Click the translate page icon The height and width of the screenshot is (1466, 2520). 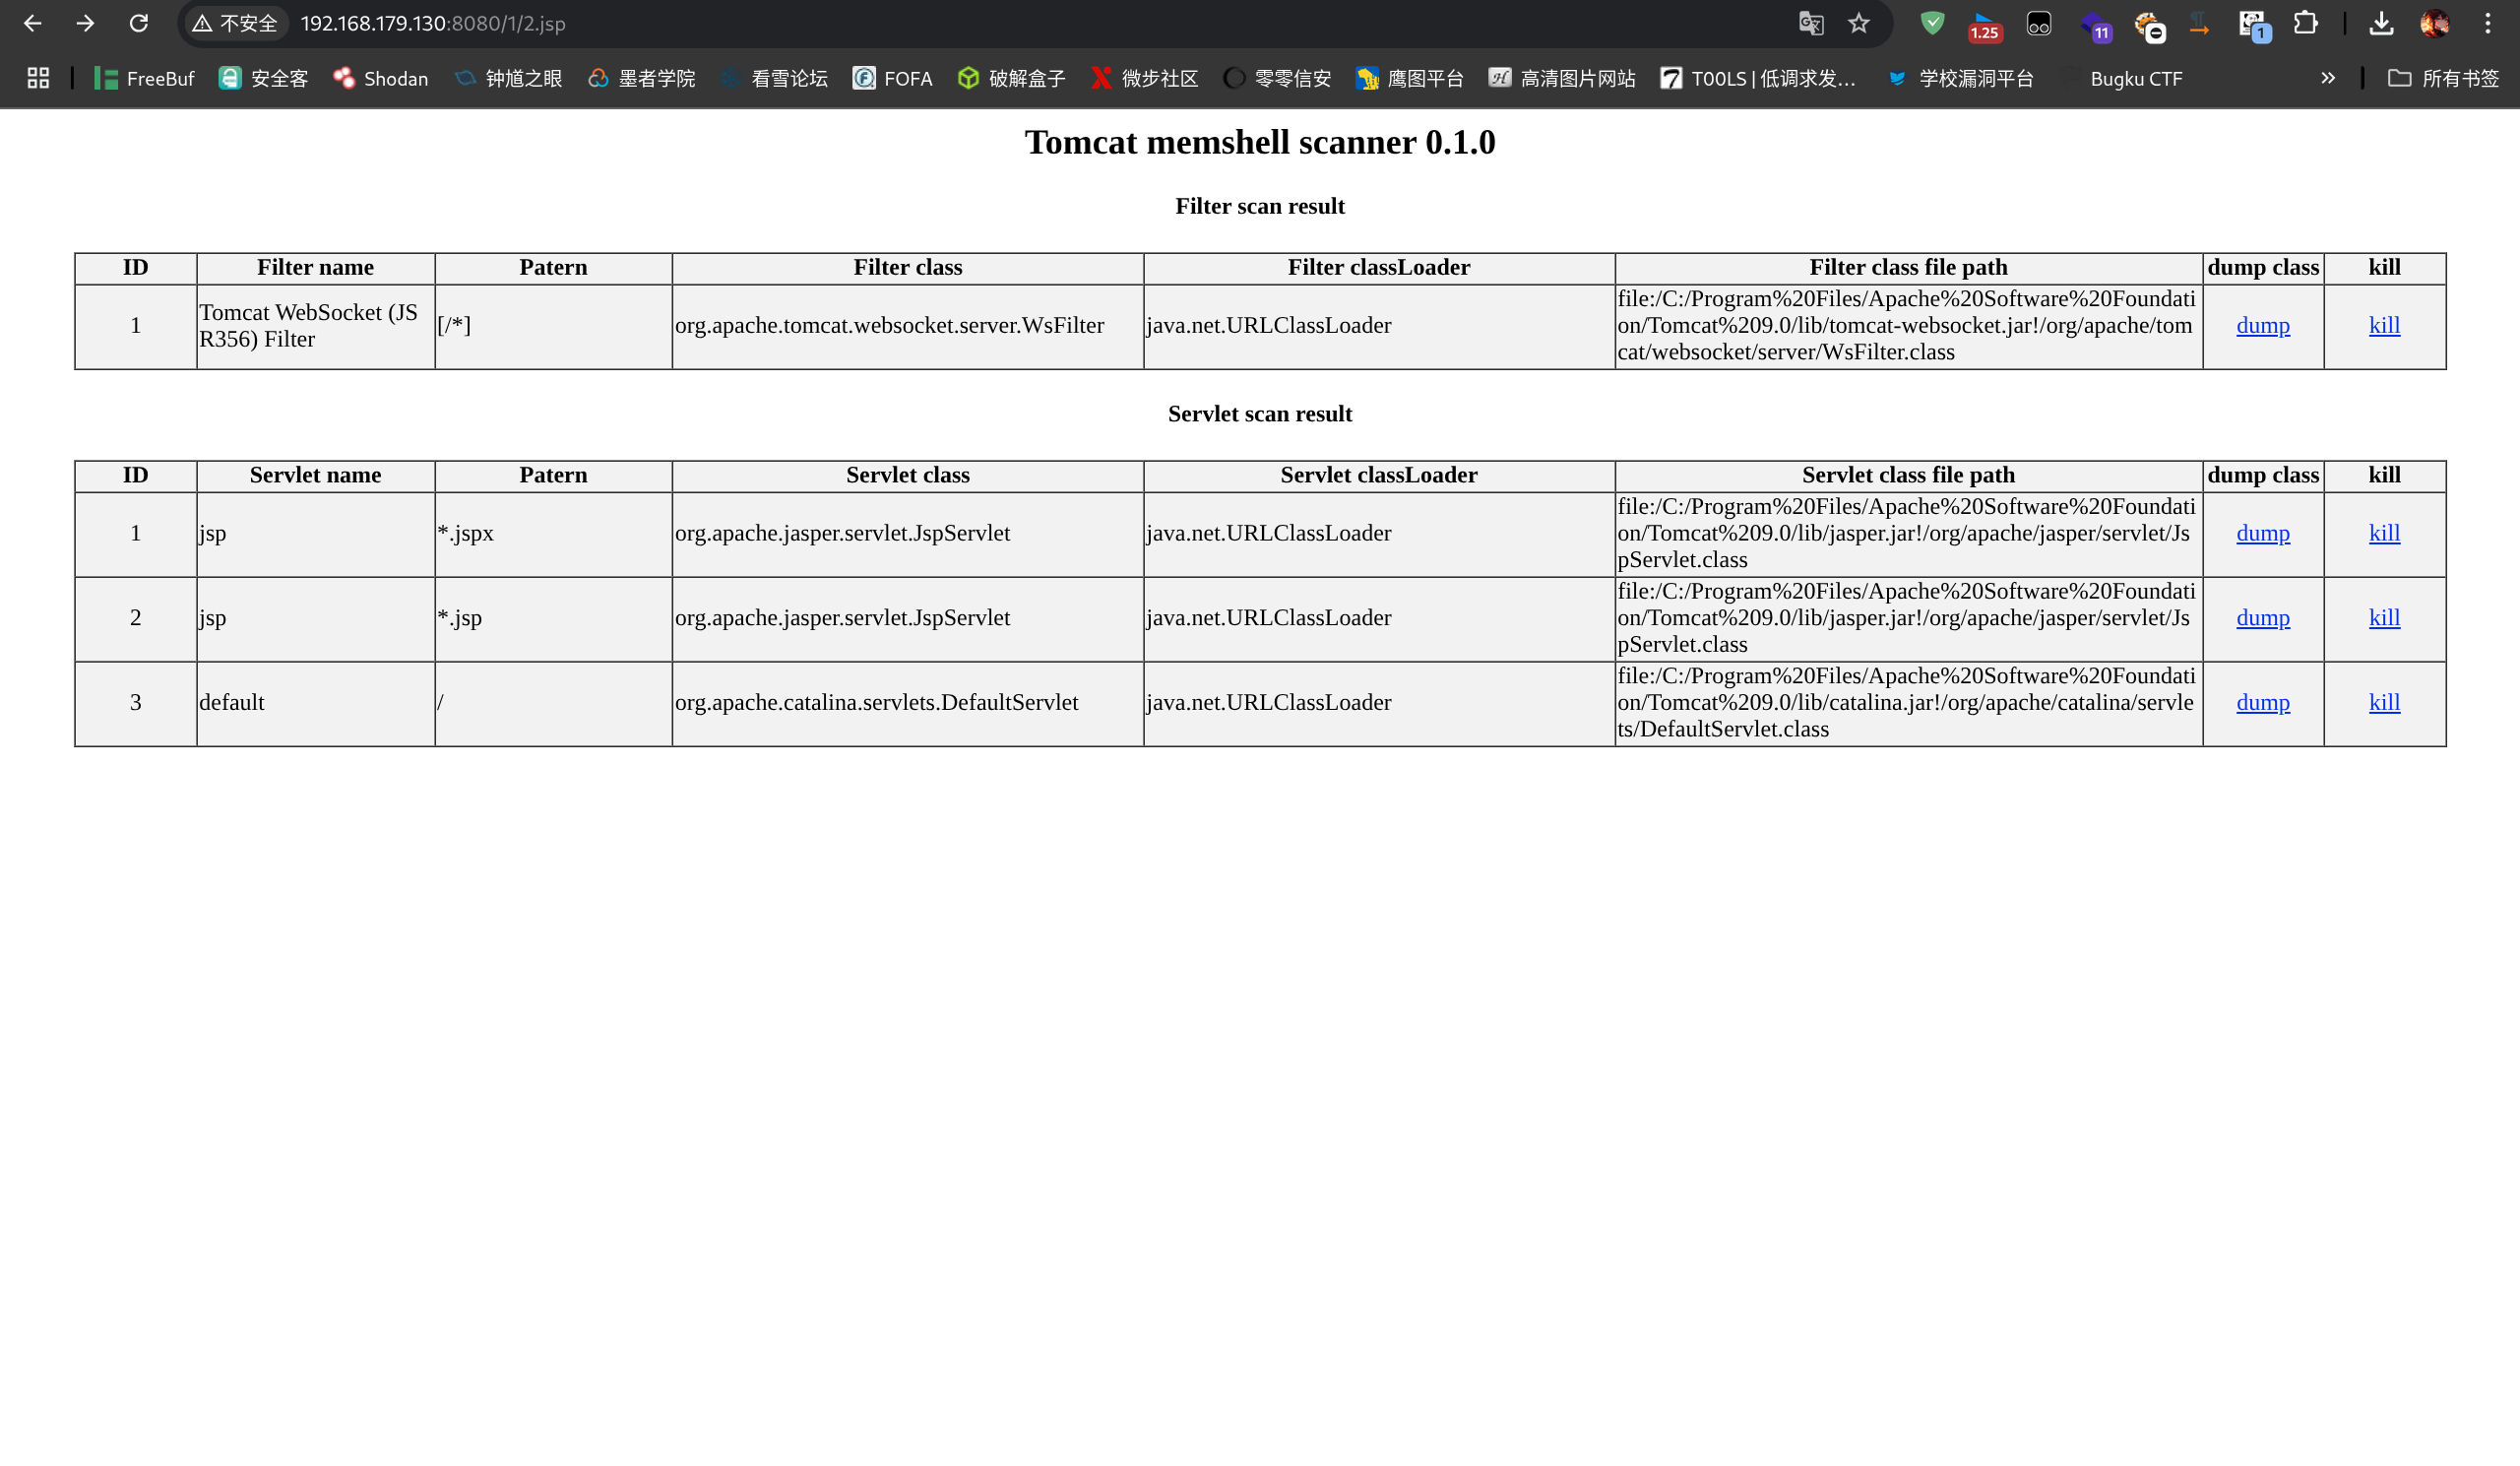click(x=1811, y=23)
